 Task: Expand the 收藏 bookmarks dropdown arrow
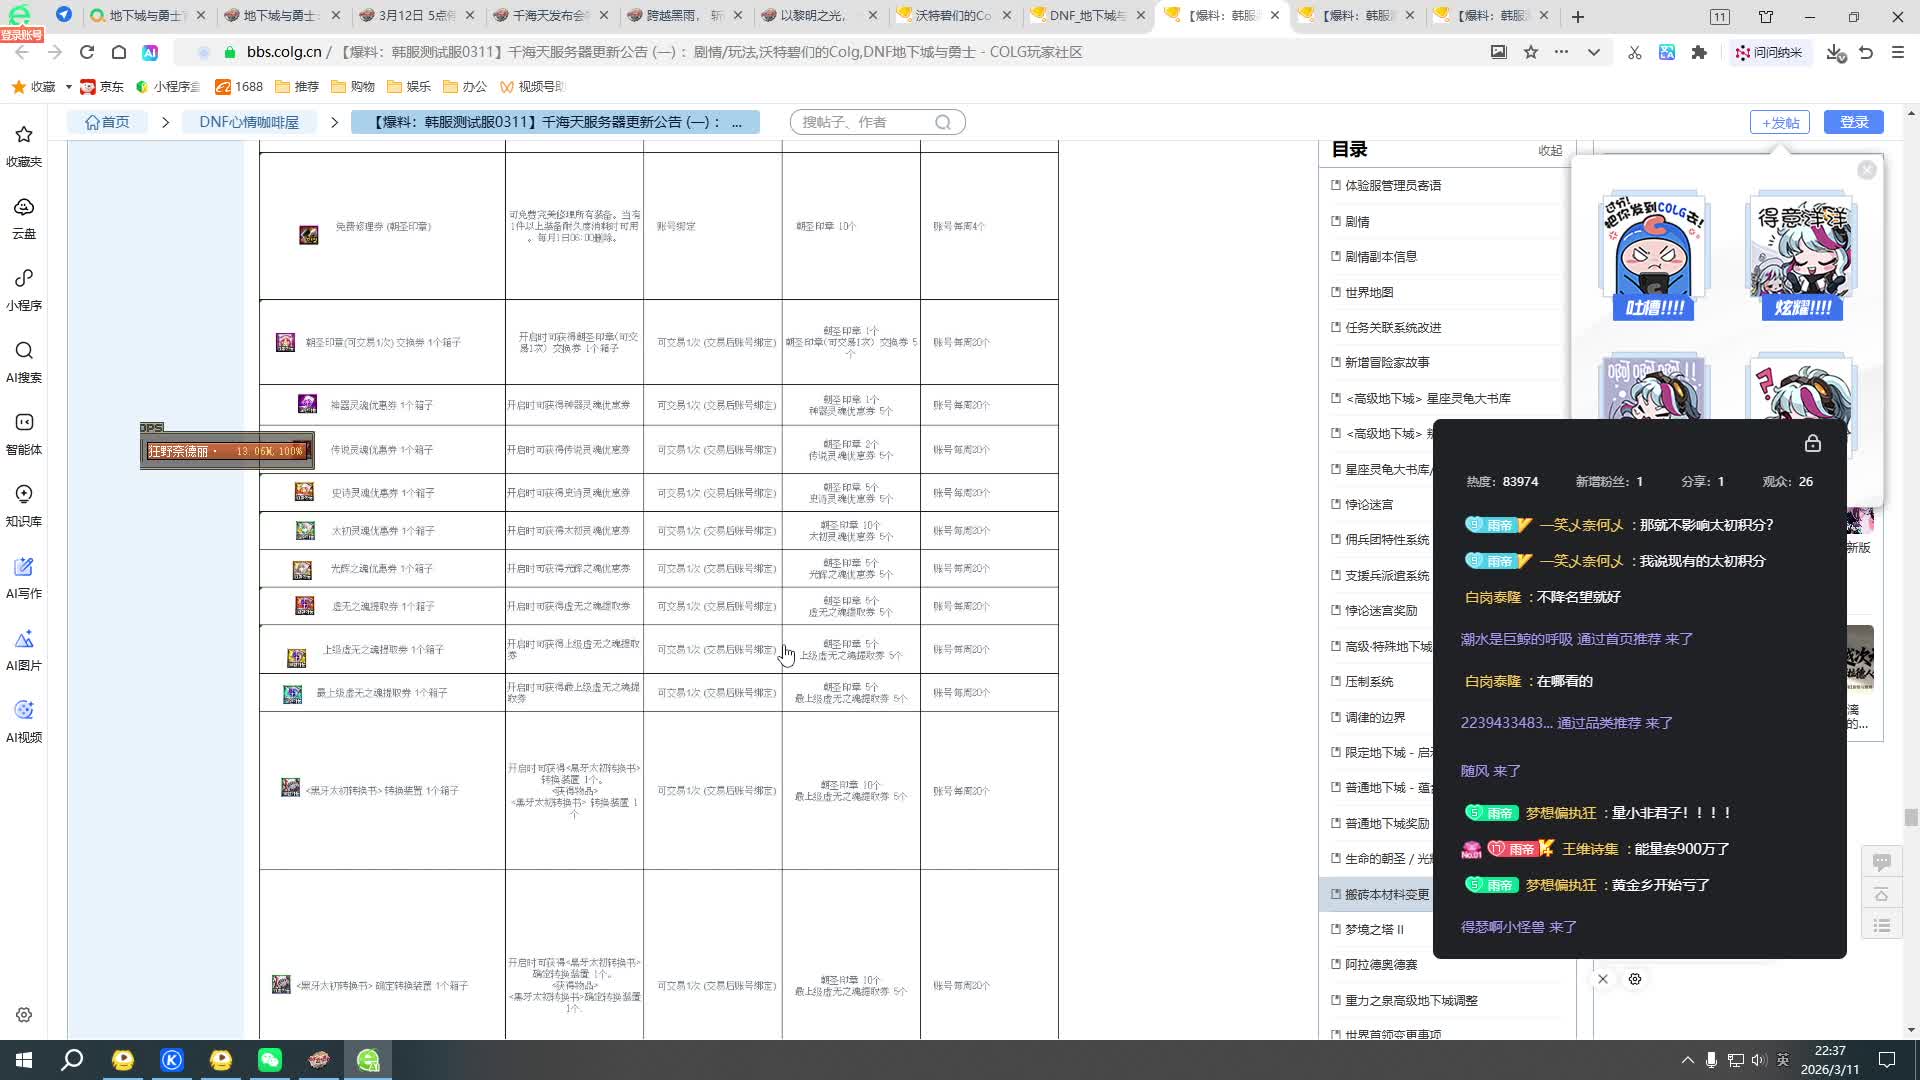68,87
